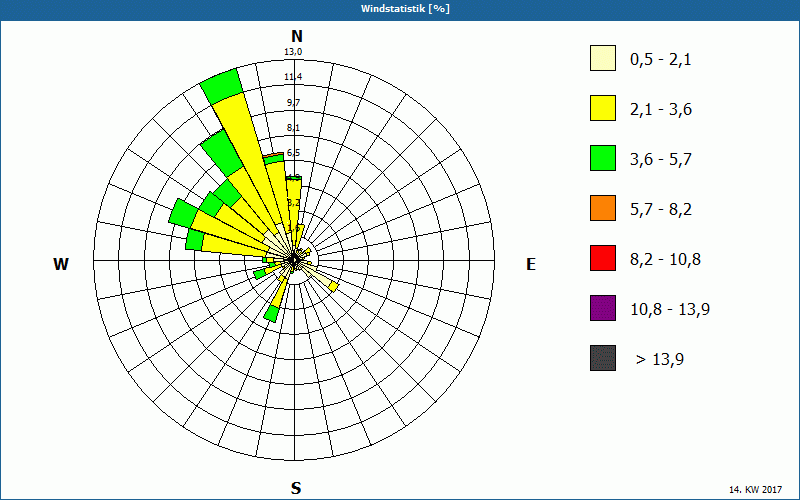Click the small yellow southeast wind bar tip
Screen dimensions: 800x500
pos(334,287)
